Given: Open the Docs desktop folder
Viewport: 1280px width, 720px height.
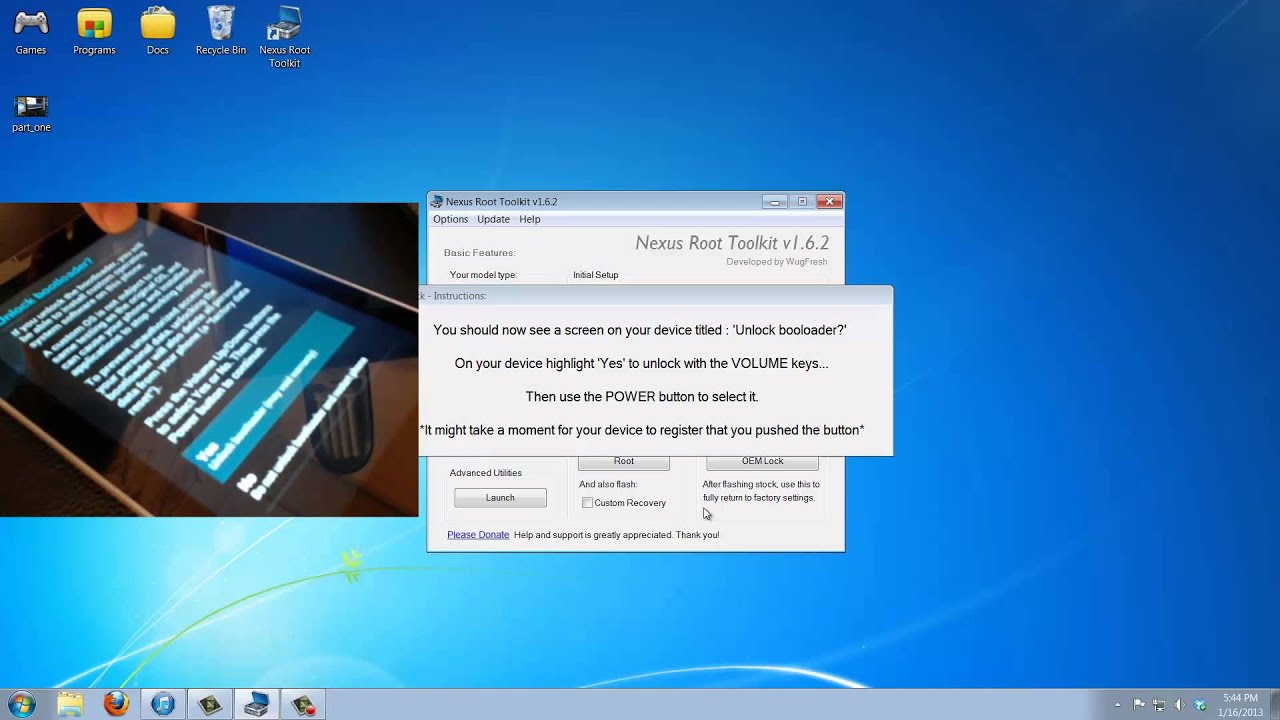Looking at the screenshot, I should click(x=158, y=32).
